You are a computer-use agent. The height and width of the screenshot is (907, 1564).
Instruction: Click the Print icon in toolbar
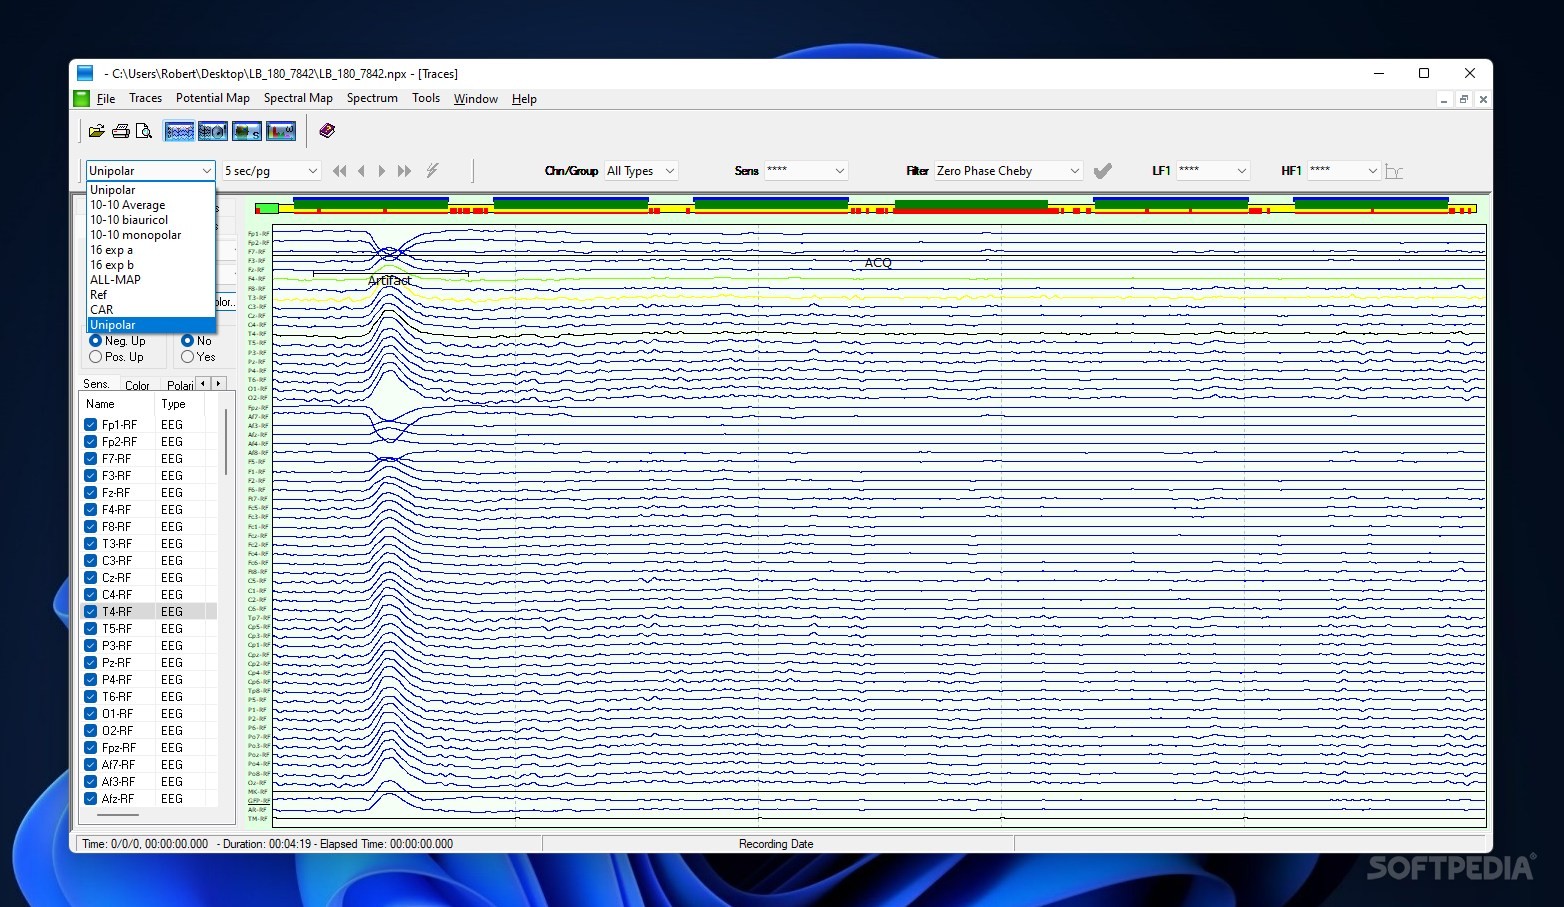pos(121,131)
